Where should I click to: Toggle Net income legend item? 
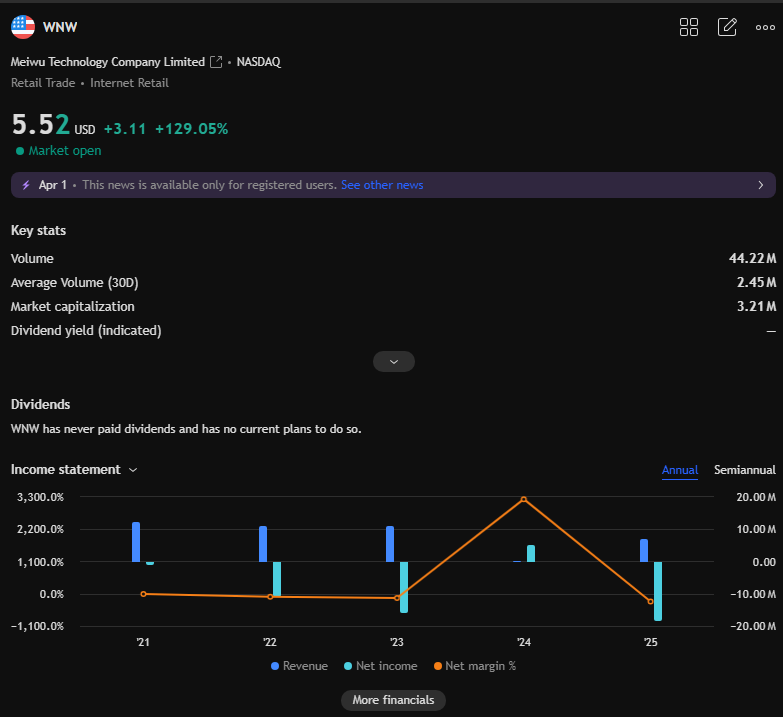(381, 666)
